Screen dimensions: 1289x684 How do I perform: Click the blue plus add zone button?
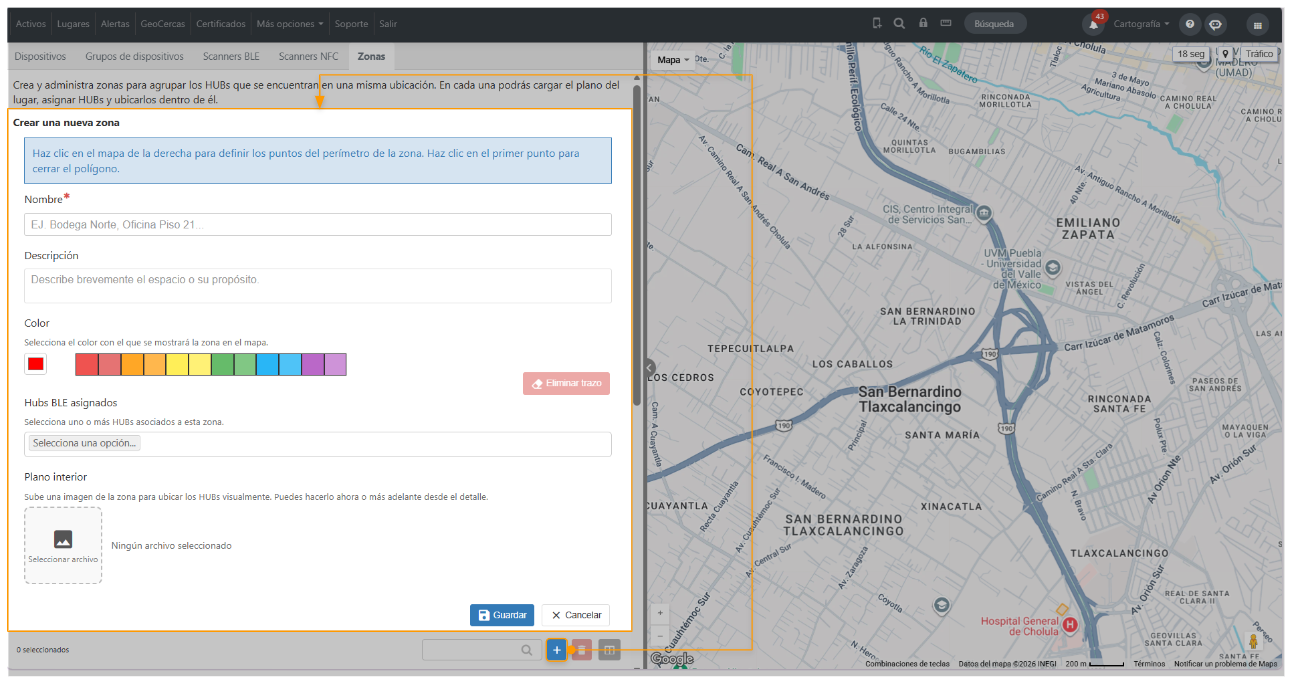pyautogui.click(x=557, y=650)
